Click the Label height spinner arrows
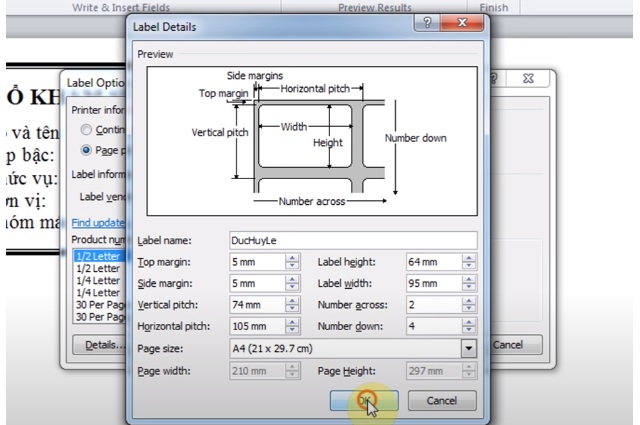The image size is (640, 425). [x=468, y=261]
